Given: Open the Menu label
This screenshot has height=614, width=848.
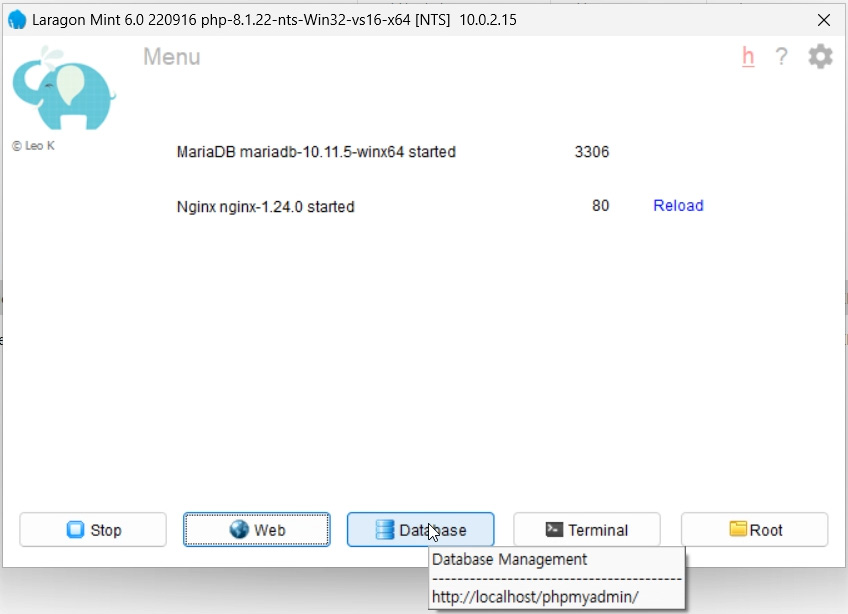Looking at the screenshot, I should [171, 57].
